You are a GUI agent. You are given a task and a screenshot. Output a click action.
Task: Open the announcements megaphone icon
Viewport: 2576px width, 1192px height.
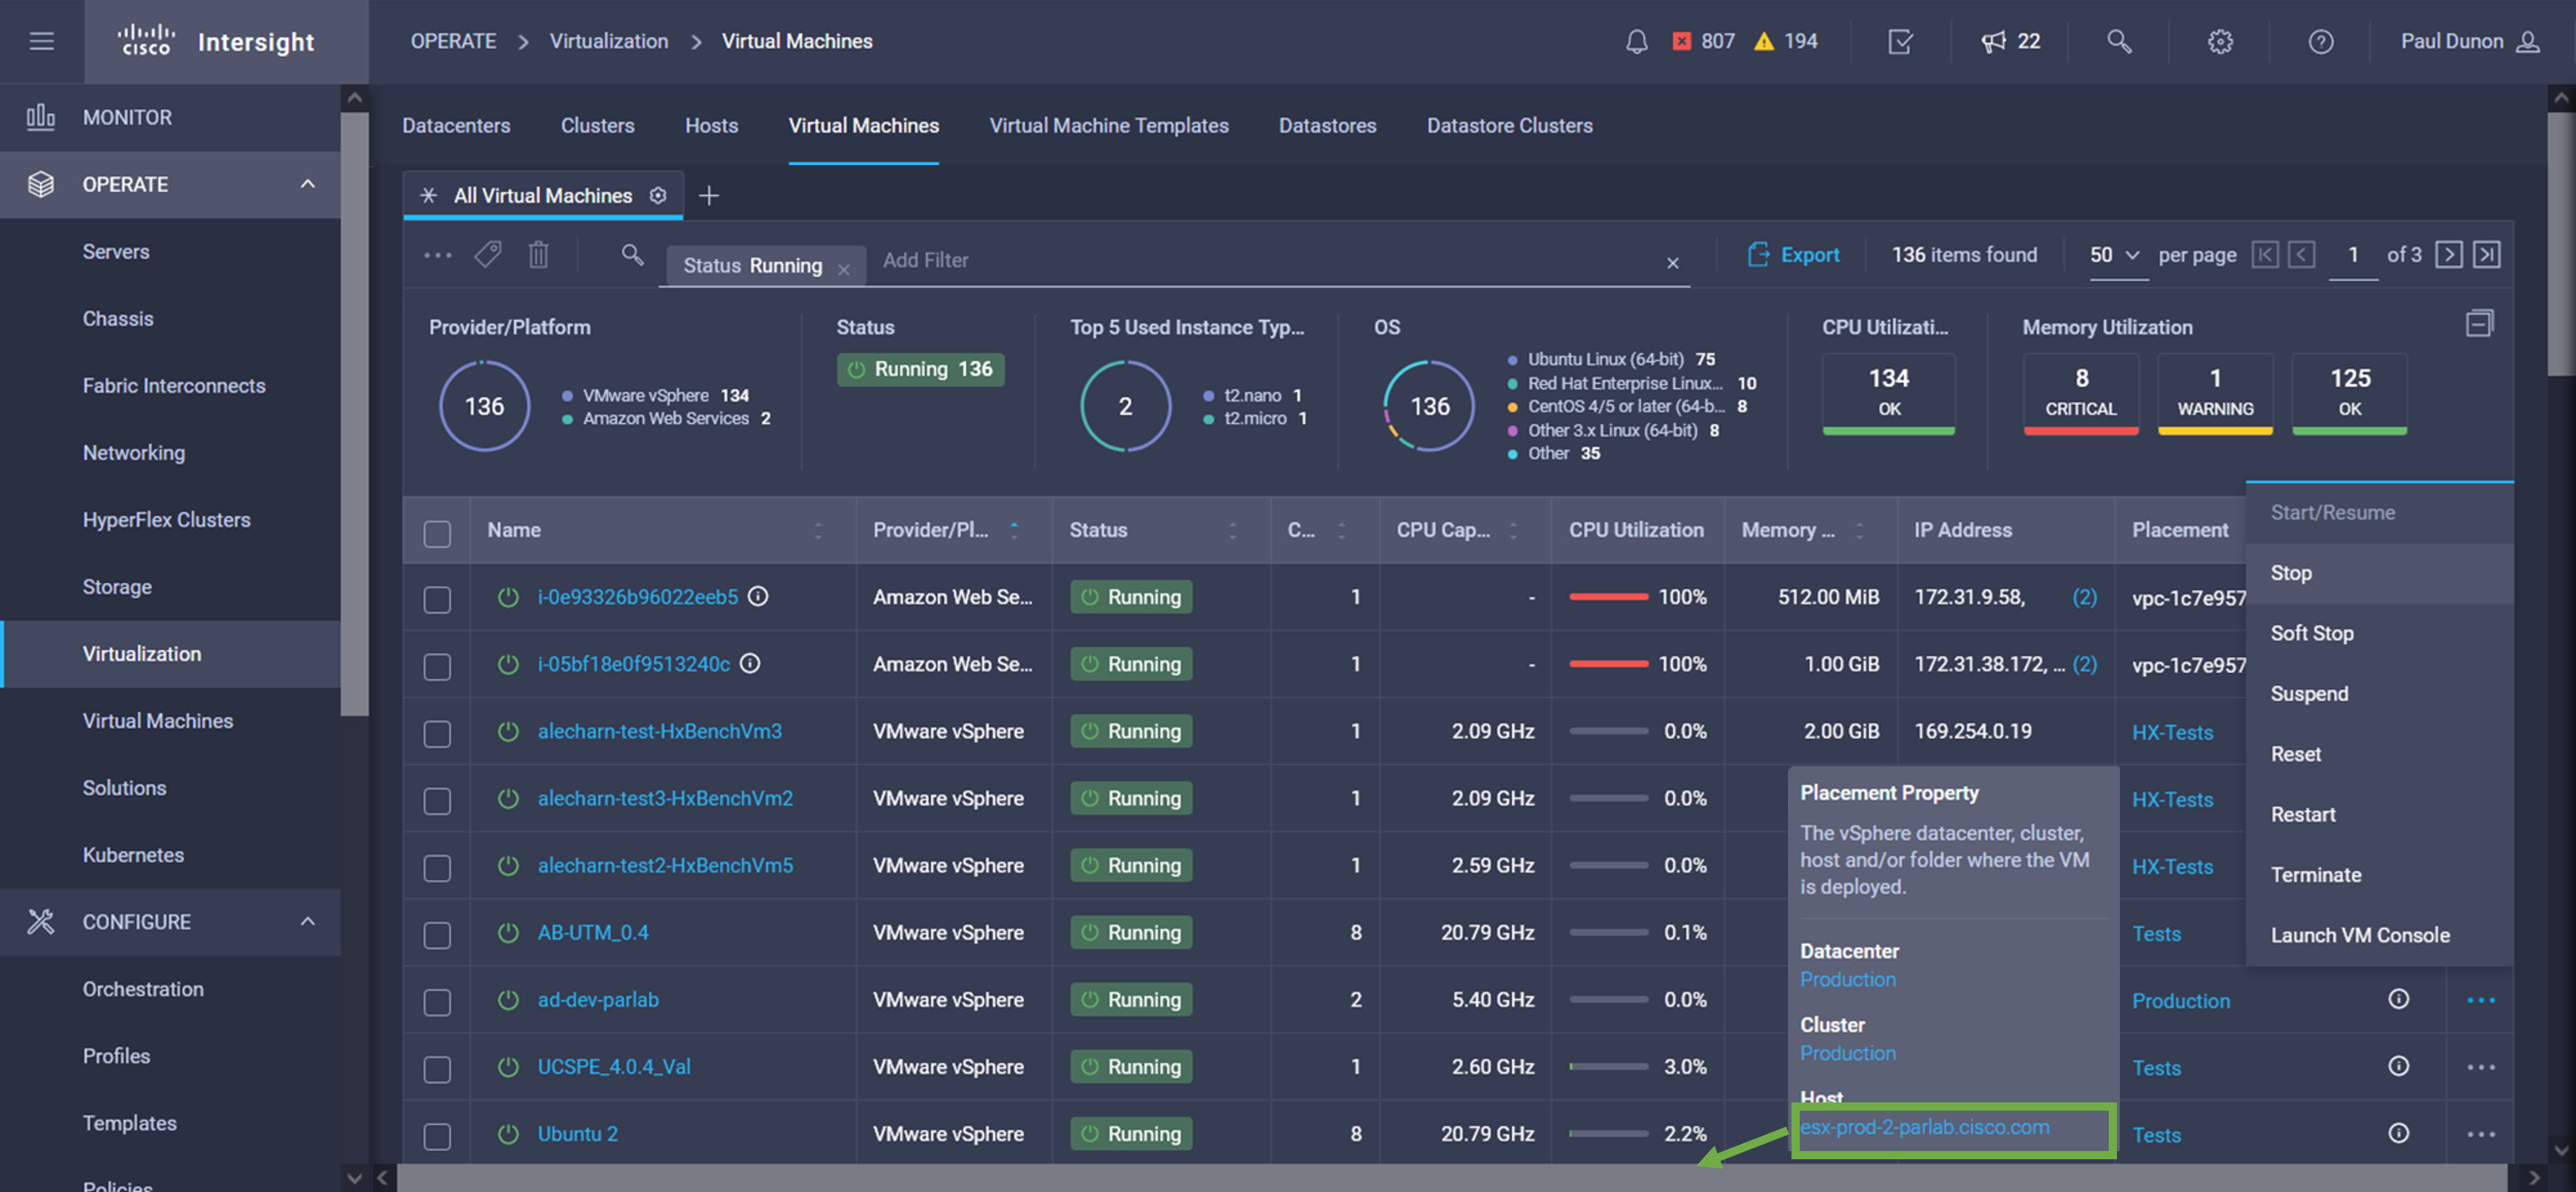click(1993, 41)
